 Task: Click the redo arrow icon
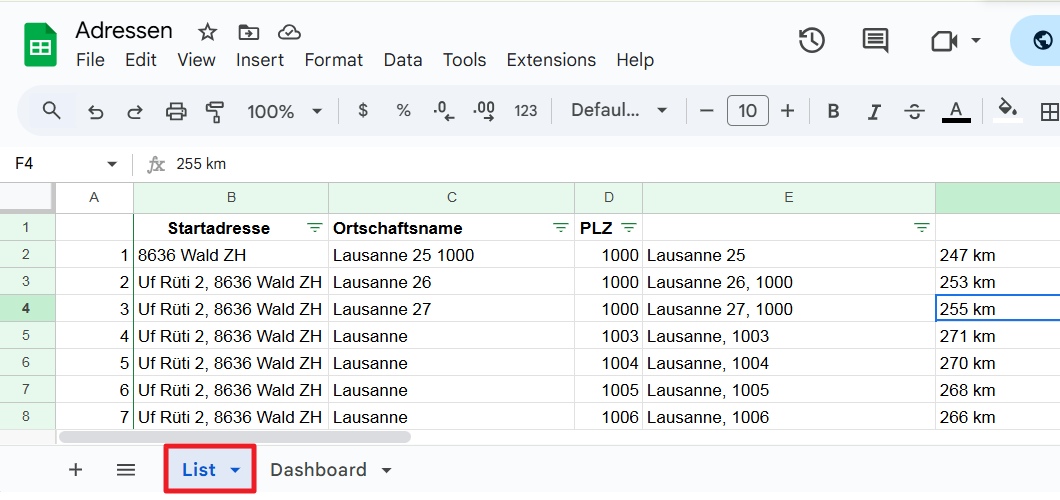tap(134, 111)
